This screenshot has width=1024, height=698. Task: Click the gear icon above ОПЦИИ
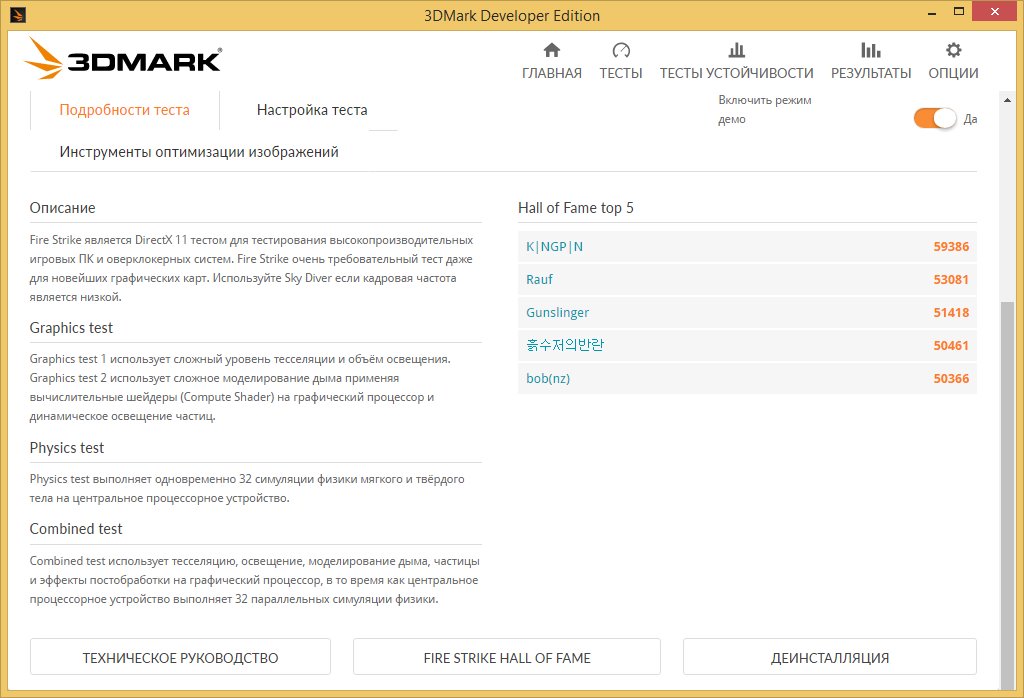pos(953,50)
